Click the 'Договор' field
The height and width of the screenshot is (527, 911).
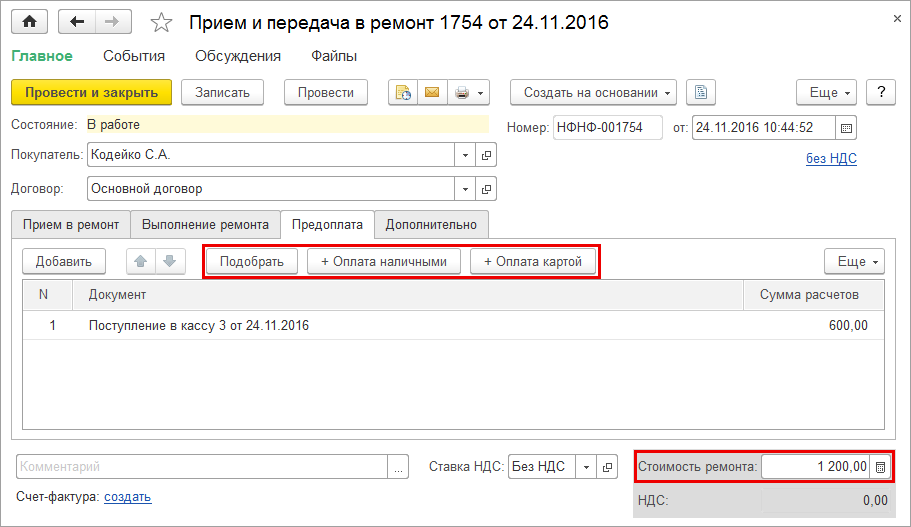(271, 189)
